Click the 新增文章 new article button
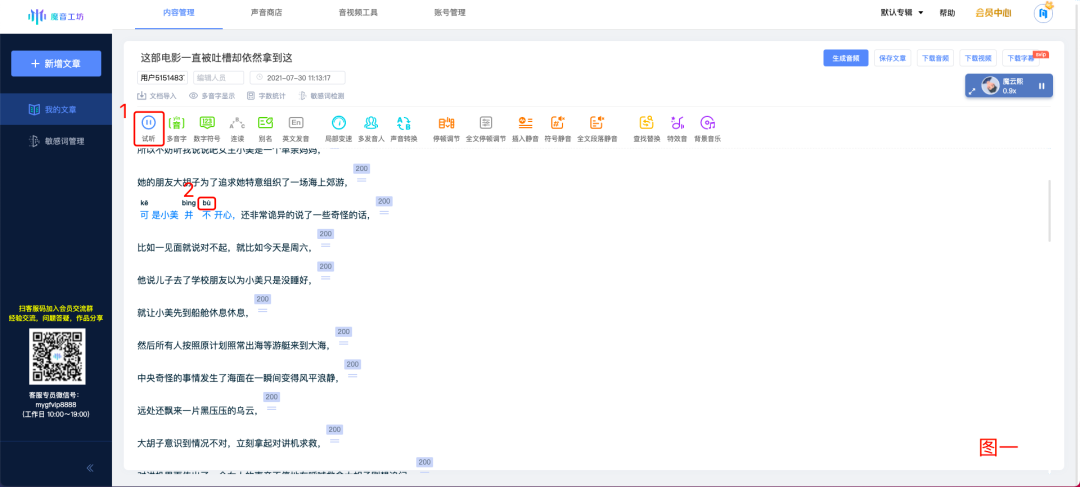 [61, 63]
